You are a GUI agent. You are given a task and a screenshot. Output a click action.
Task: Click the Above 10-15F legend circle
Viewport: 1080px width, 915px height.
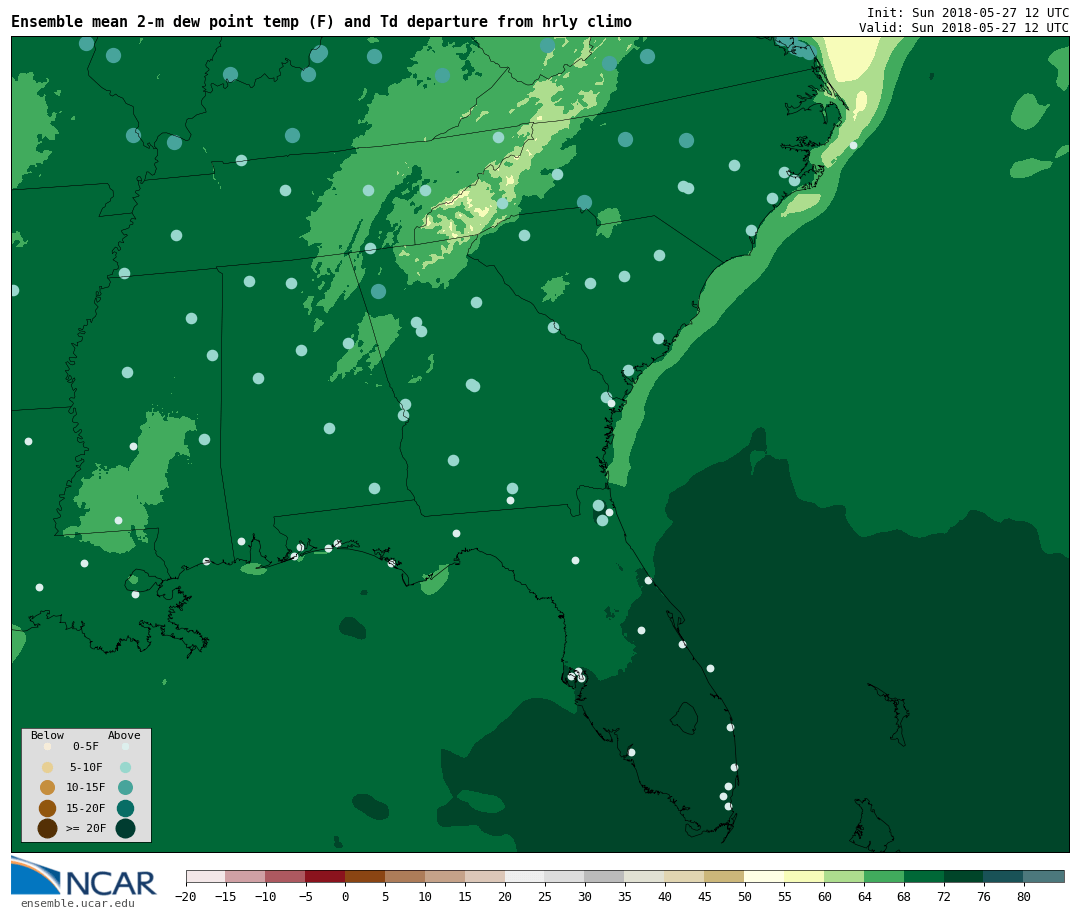(125, 787)
